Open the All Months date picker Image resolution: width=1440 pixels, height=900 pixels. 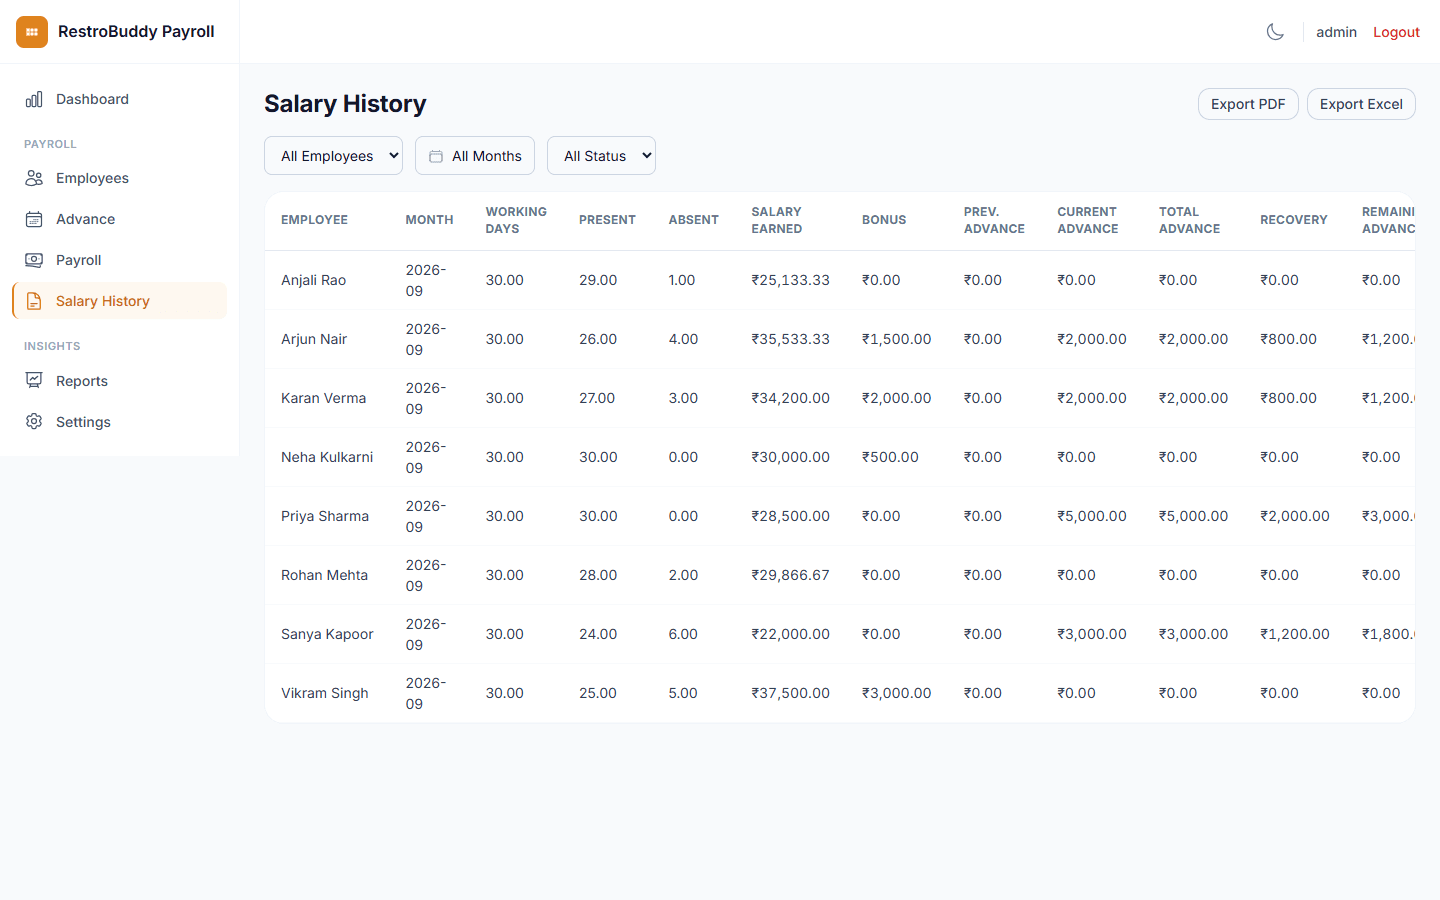click(475, 156)
